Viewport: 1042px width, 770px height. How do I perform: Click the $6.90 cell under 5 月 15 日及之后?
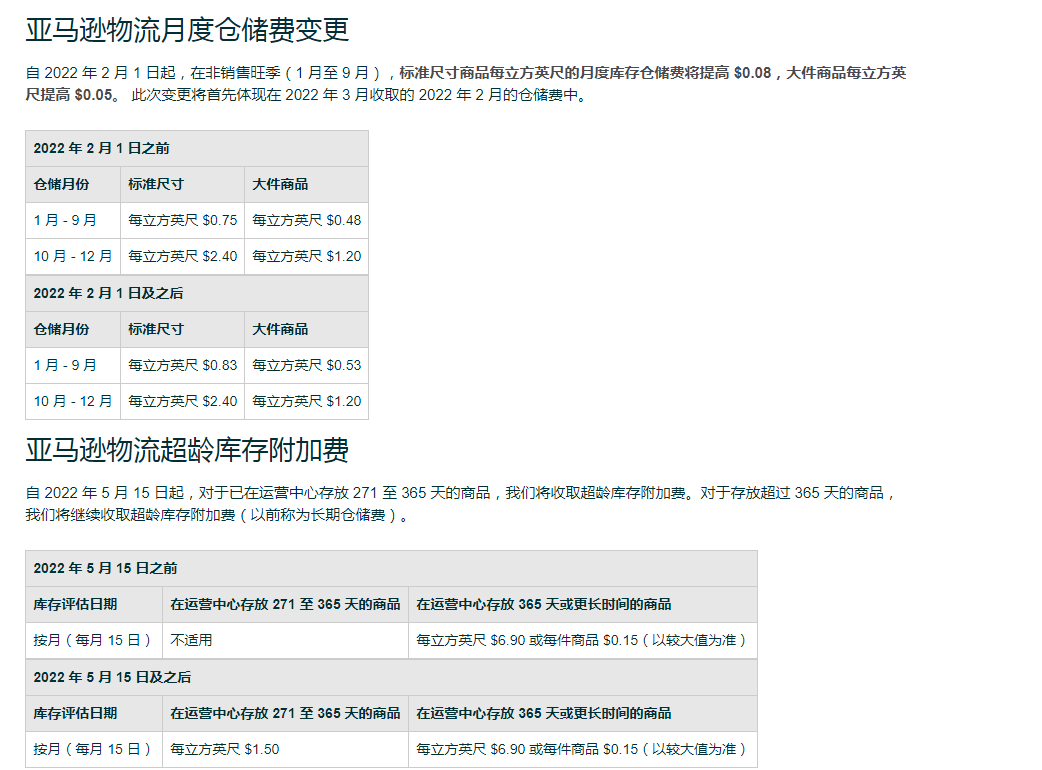[581, 749]
